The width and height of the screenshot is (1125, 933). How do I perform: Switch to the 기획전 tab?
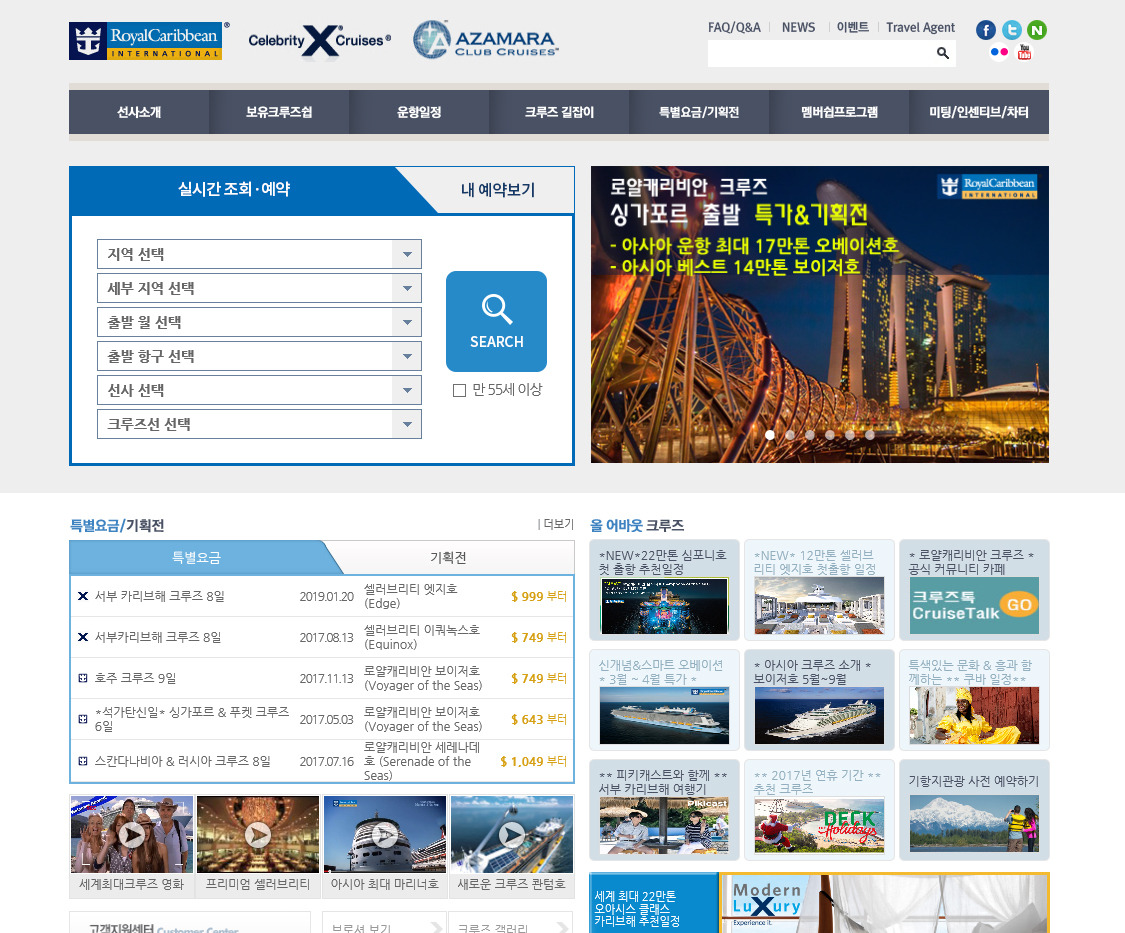coord(448,558)
